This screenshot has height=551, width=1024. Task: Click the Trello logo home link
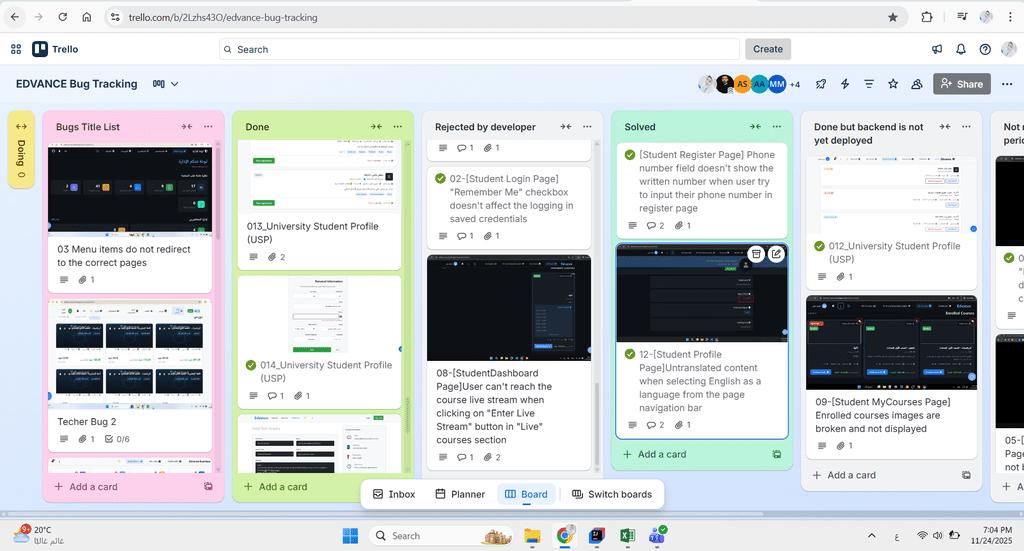[56, 49]
